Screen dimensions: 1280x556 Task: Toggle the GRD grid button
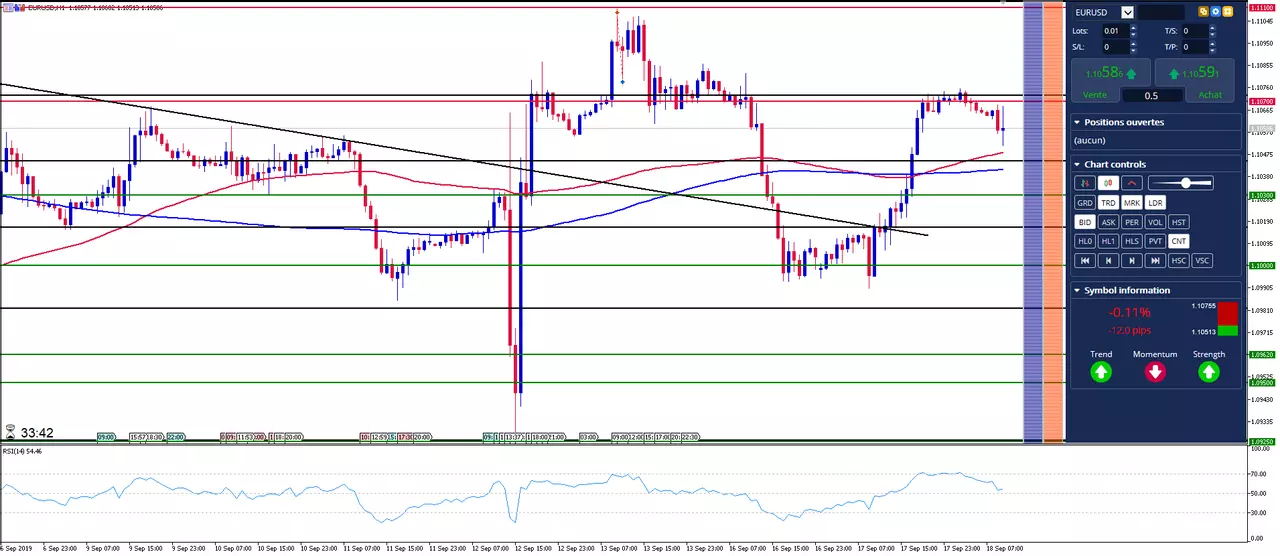(1085, 202)
